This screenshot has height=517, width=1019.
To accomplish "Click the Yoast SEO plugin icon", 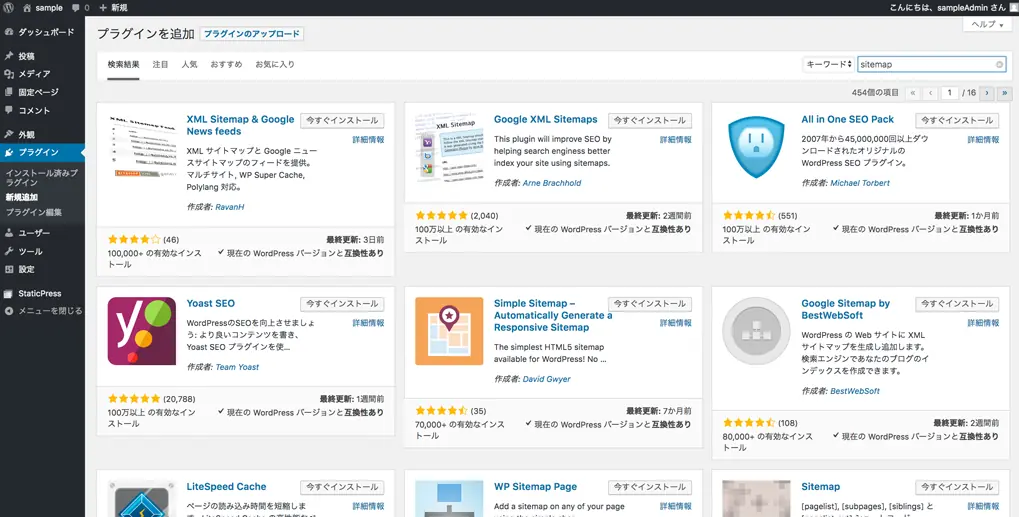I will pos(142,331).
